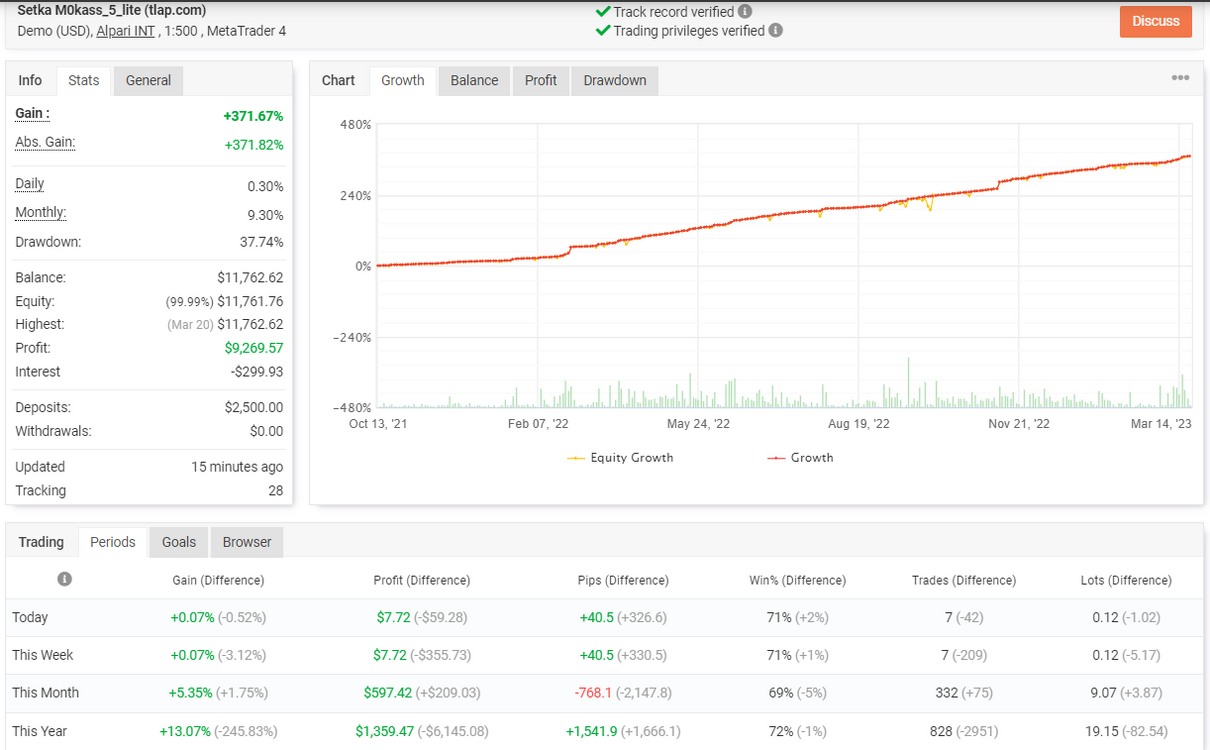Click the account title Setka M0kass_5_lite

113,12
